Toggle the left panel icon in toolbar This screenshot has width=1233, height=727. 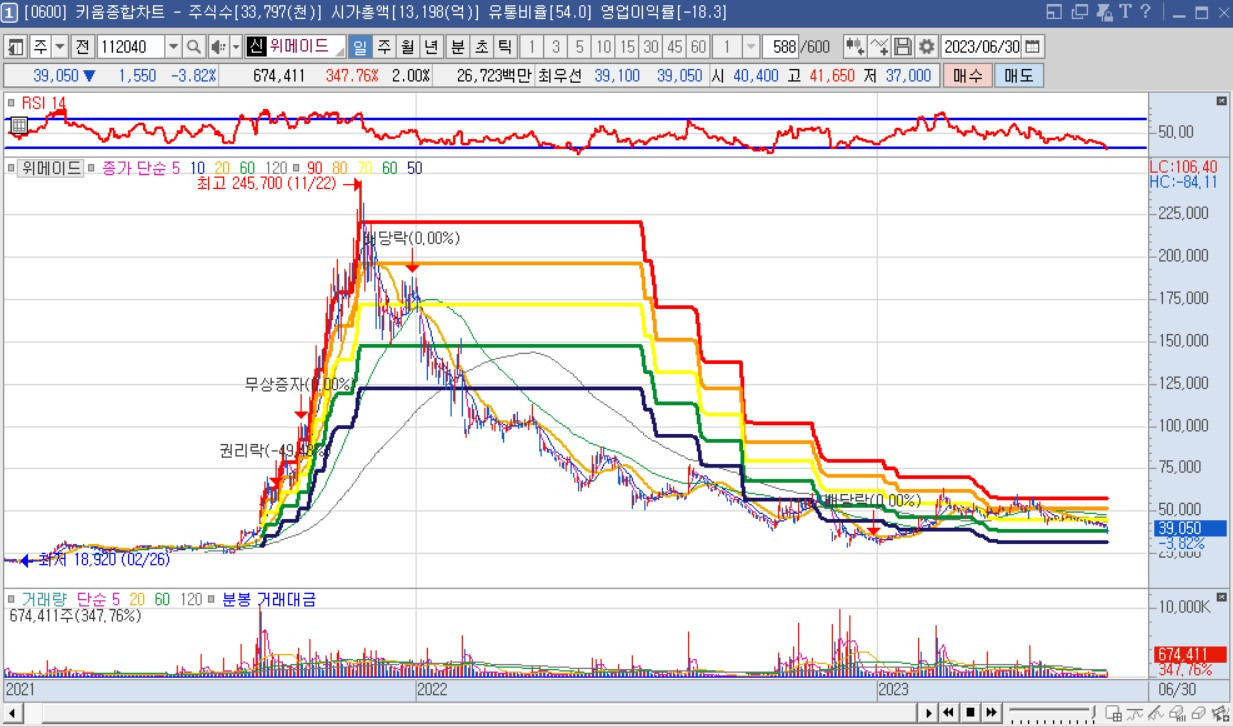(16, 47)
